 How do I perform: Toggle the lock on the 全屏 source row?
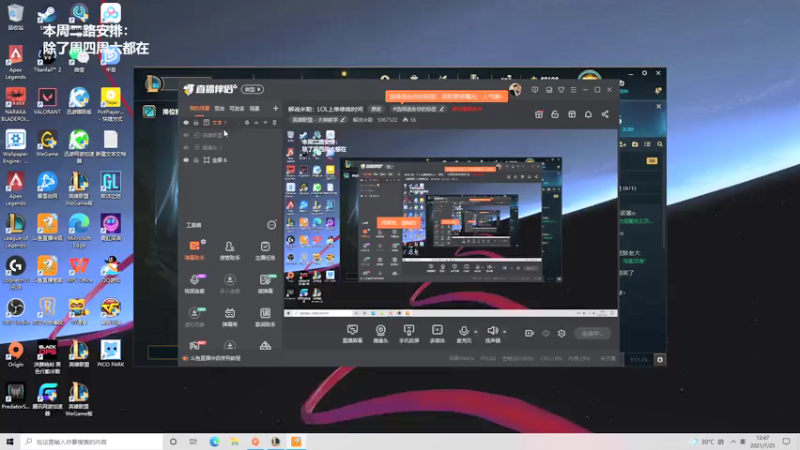(195, 160)
